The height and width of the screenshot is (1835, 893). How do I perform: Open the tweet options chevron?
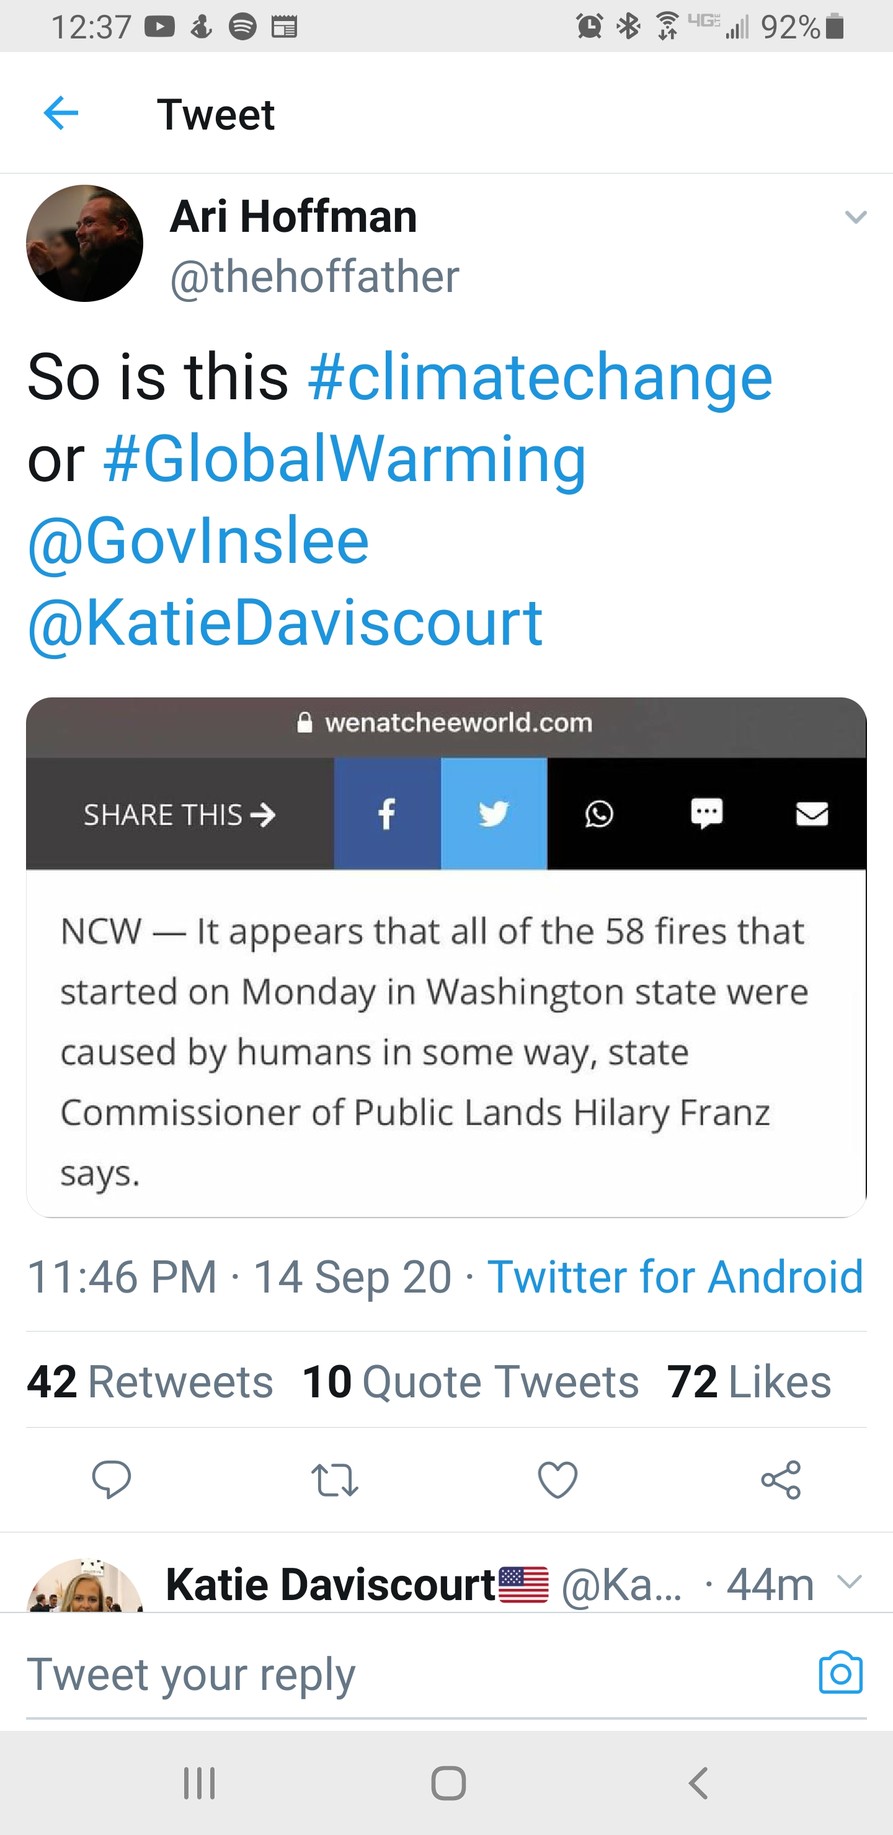click(x=855, y=217)
